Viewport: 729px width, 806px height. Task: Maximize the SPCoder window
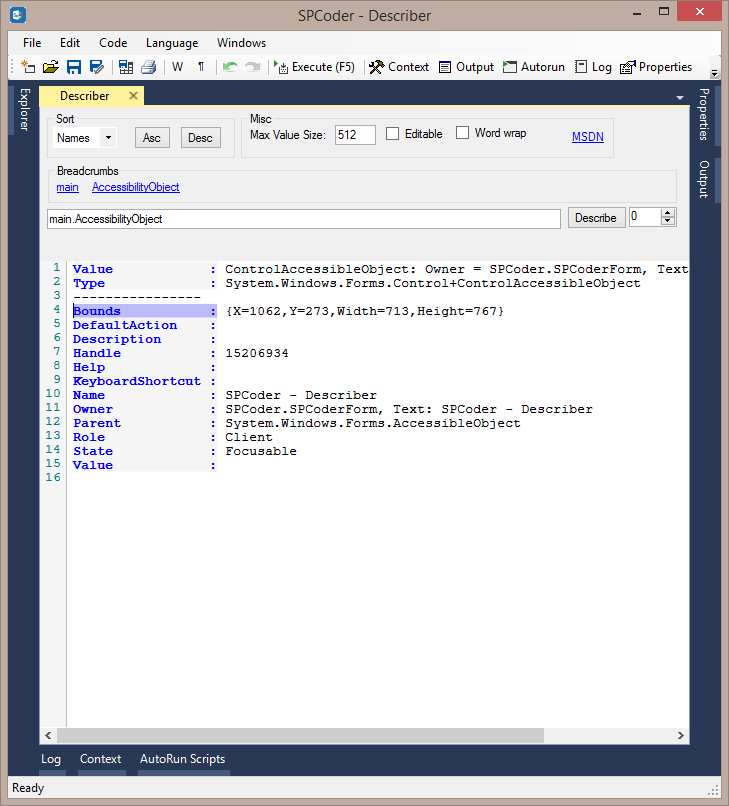point(664,11)
